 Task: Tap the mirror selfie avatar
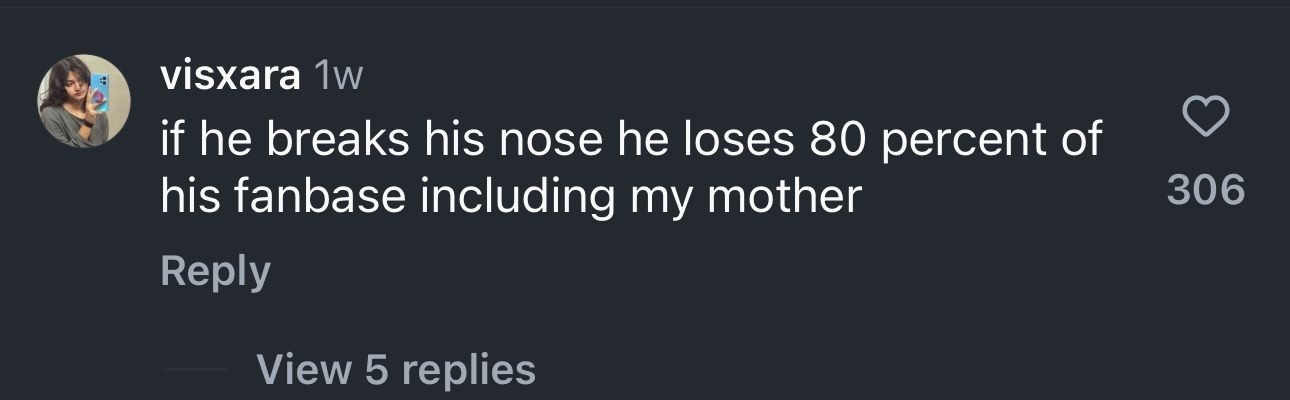[84, 101]
